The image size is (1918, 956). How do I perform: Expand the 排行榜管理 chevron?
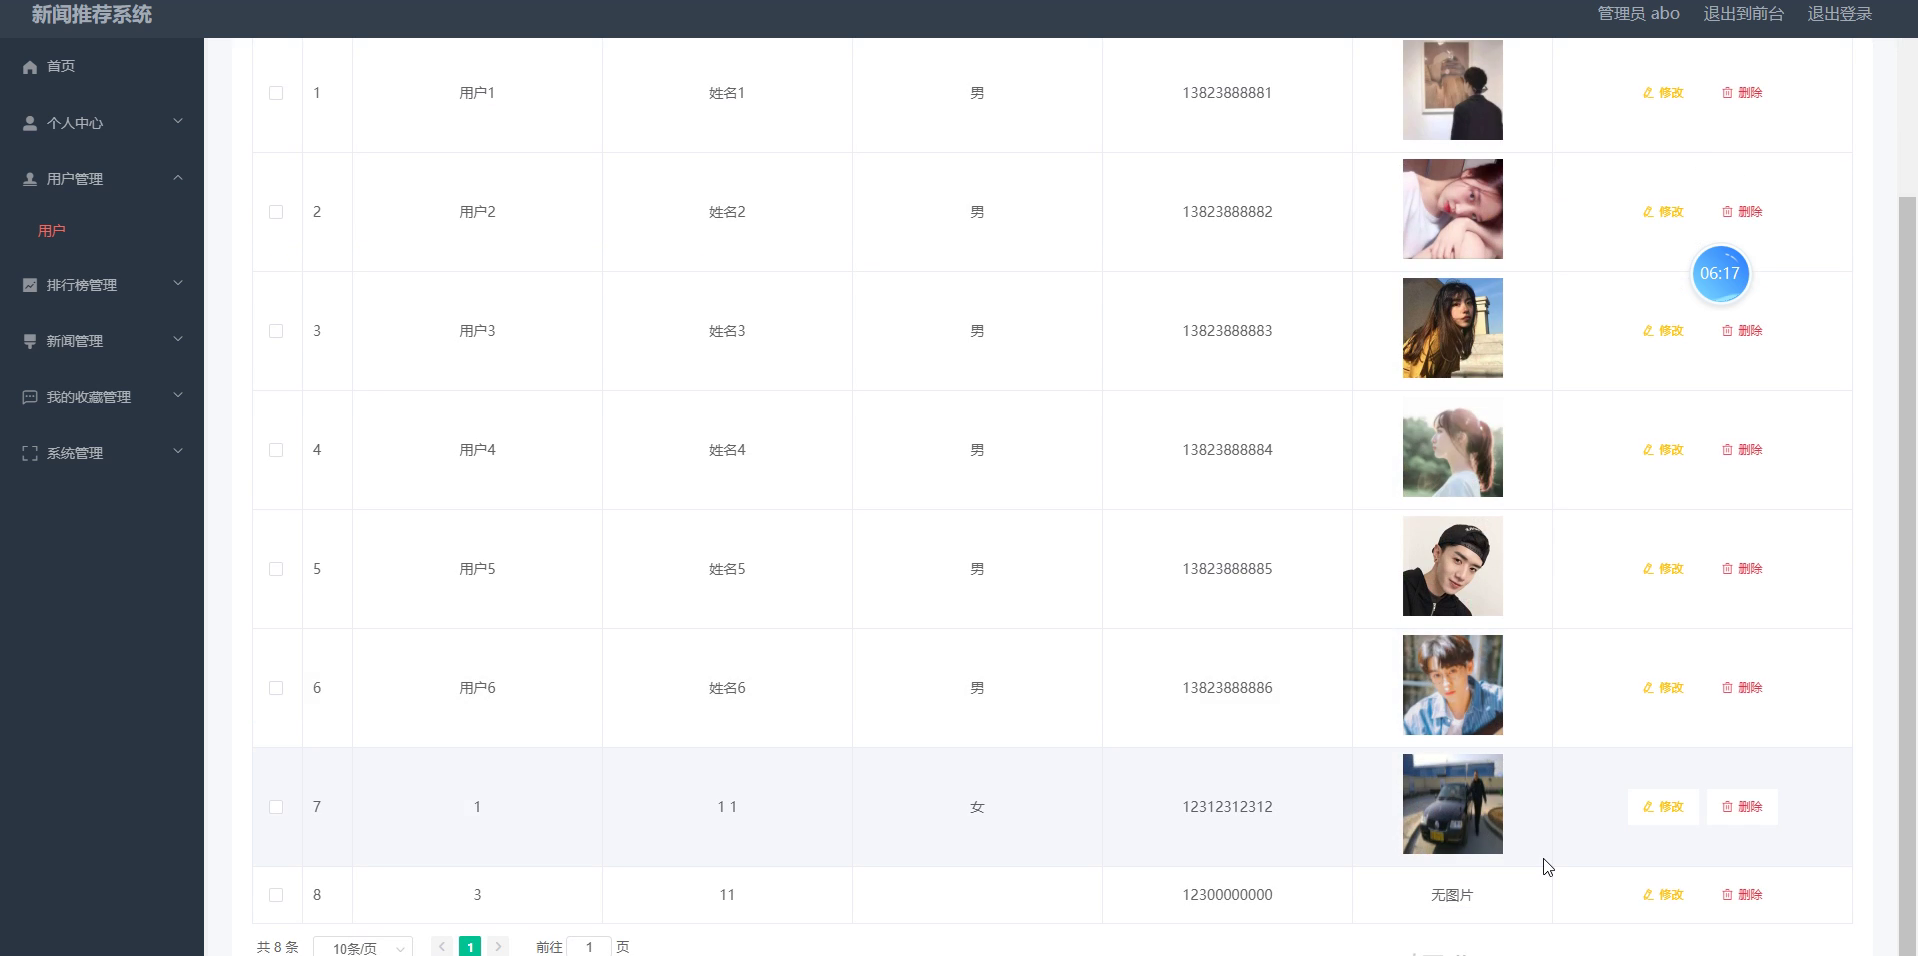(178, 284)
